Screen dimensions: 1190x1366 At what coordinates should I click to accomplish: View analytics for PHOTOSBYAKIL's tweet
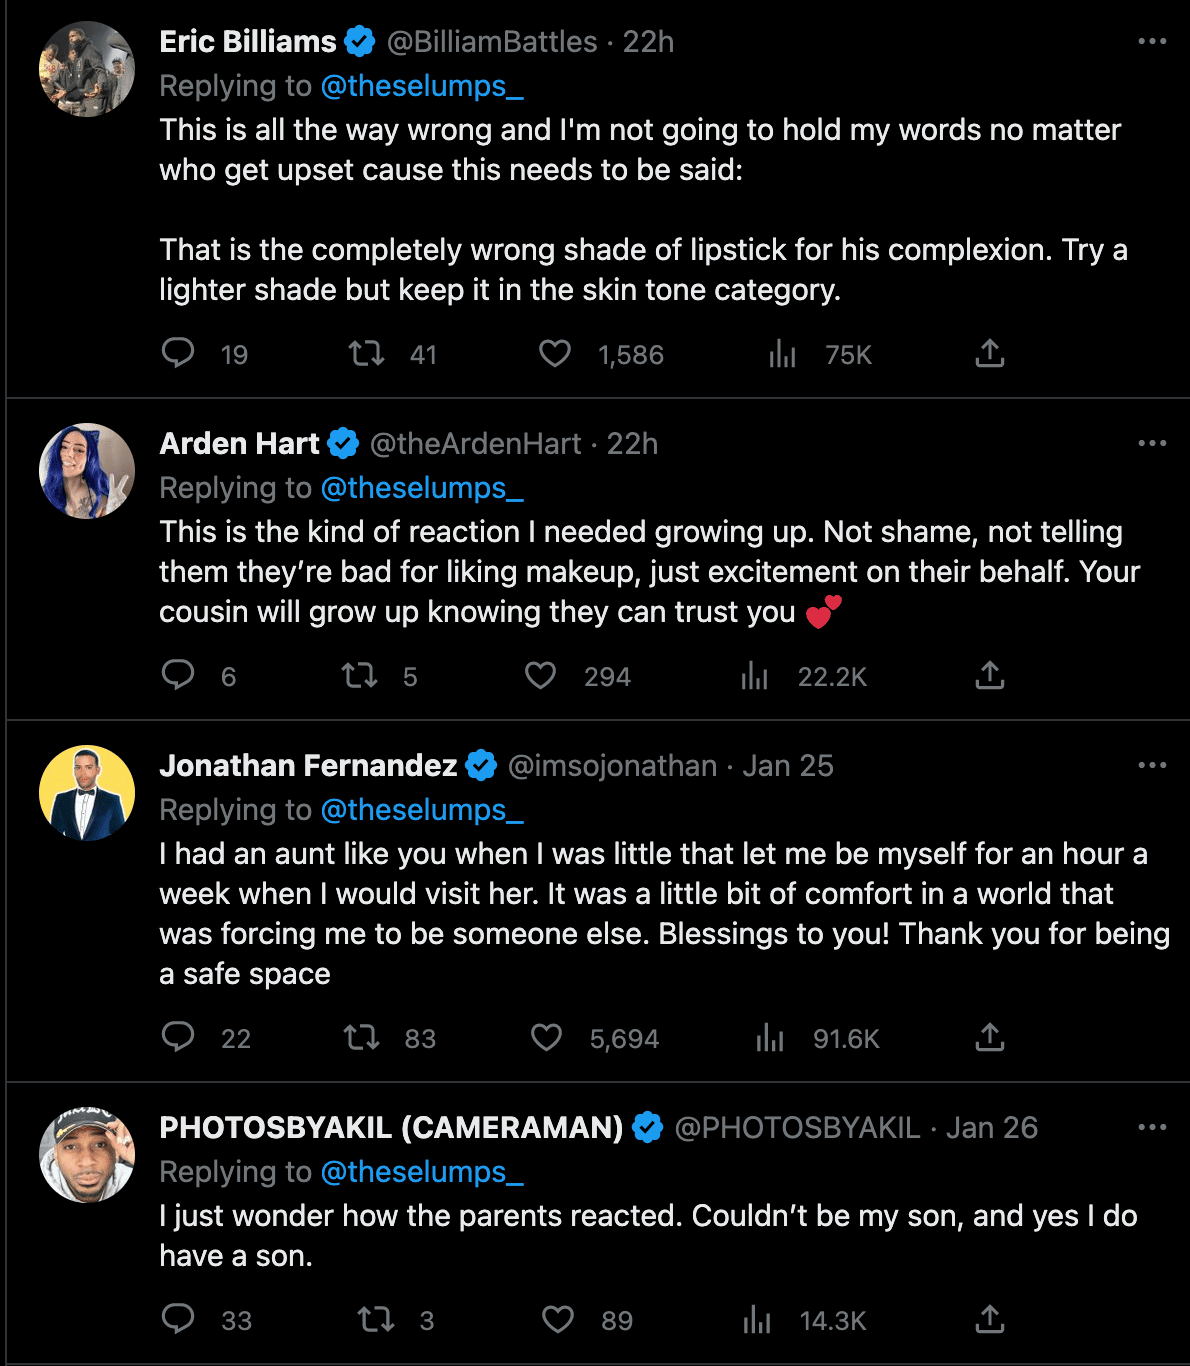coord(757,1320)
